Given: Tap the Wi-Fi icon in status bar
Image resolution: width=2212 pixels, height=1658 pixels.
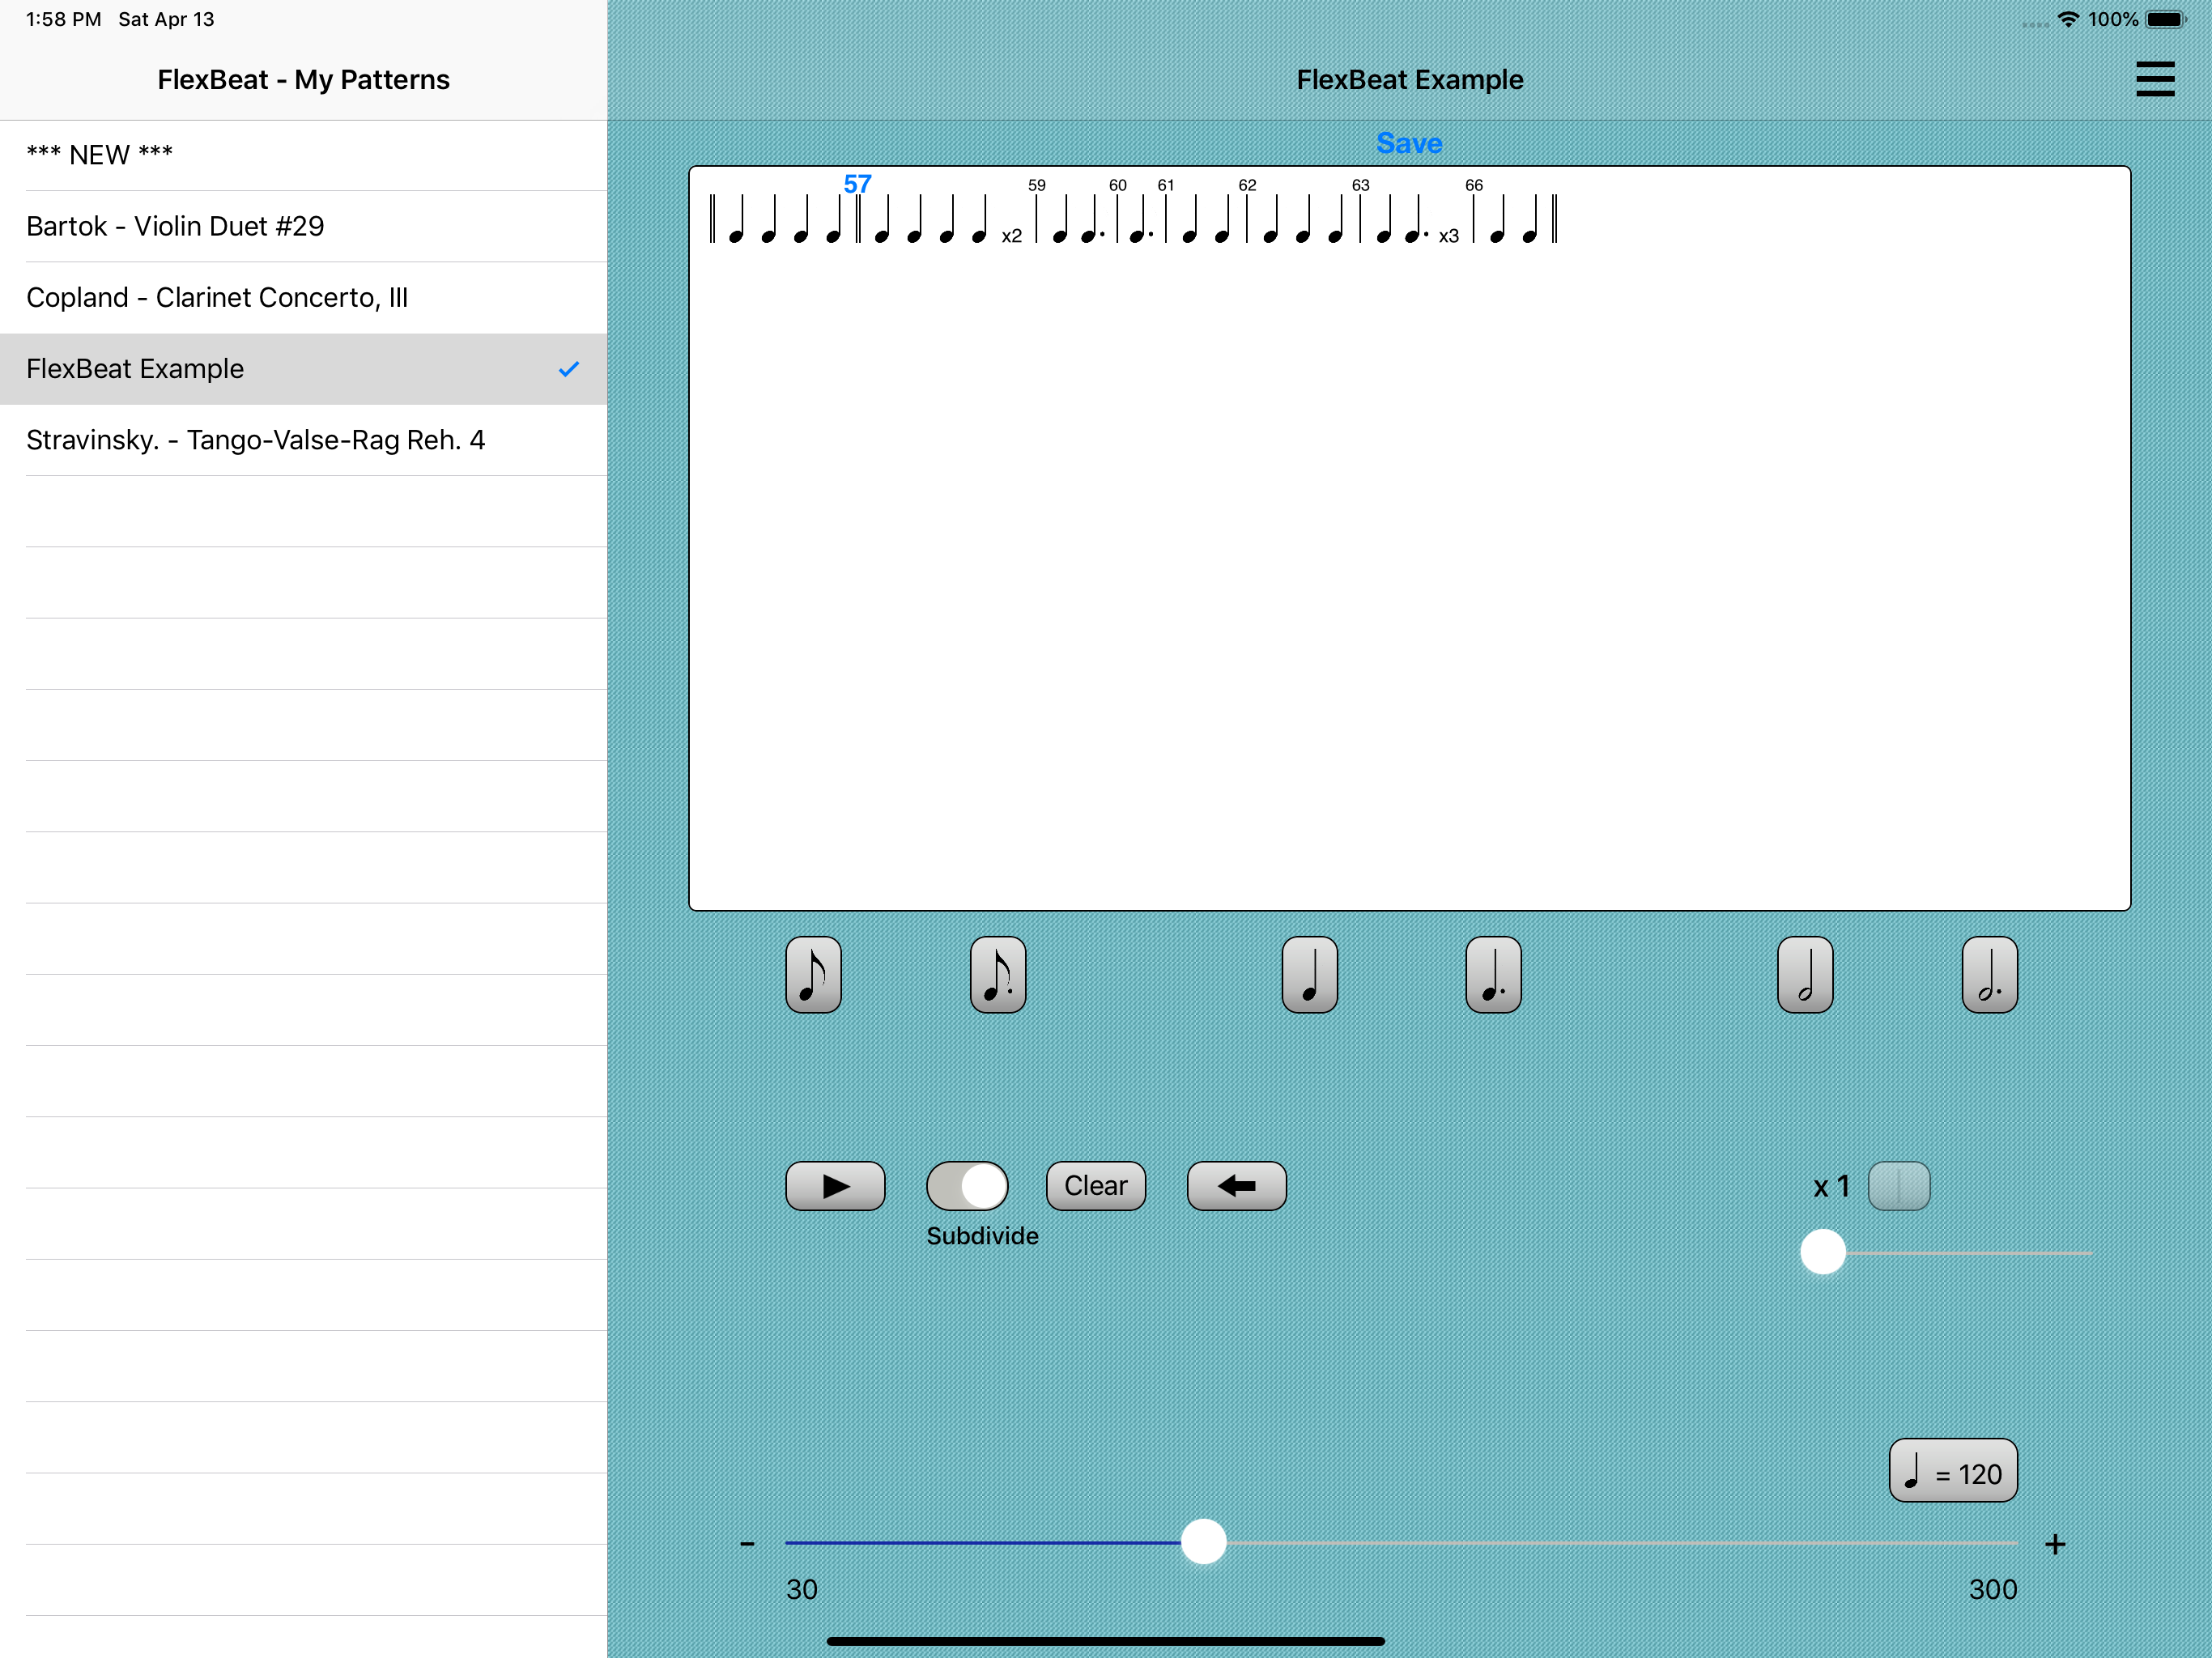Looking at the screenshot, I should click(2068, 19).
